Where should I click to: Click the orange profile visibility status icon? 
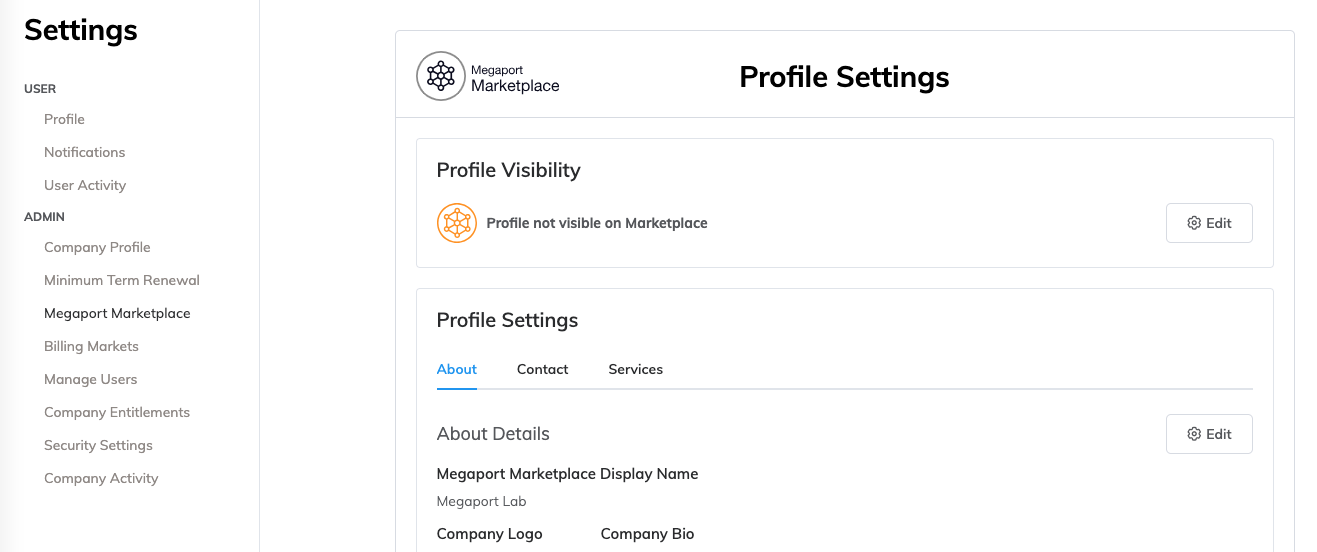457,223
